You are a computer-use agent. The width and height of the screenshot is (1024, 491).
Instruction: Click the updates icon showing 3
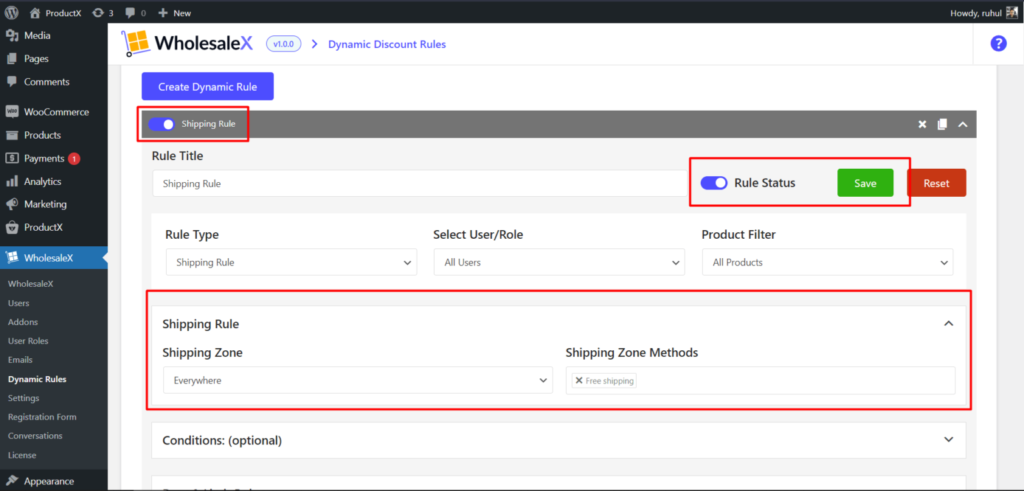click(x=98, y=12)
